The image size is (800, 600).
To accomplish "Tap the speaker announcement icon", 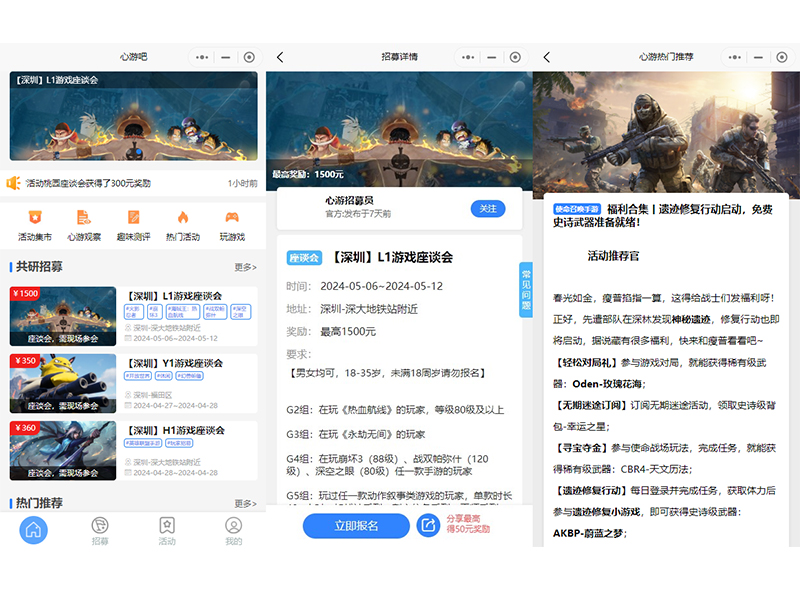I will 14,183.
